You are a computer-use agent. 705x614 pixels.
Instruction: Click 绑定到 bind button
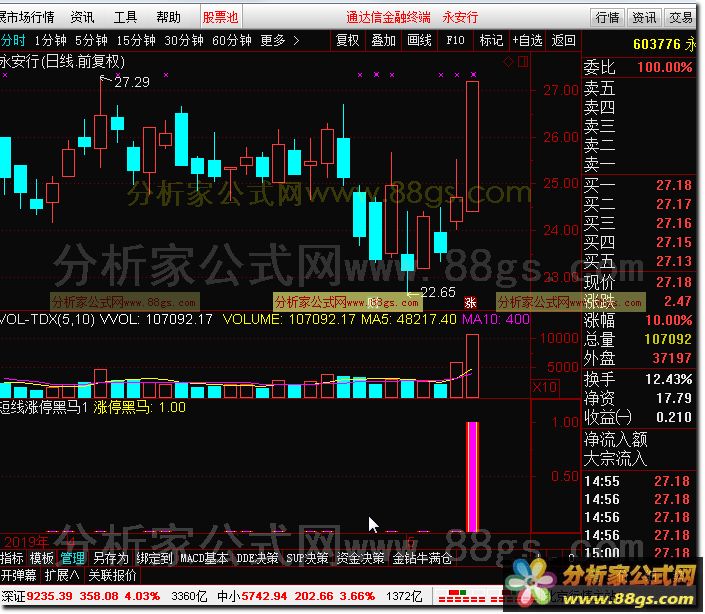click(154, 558)
